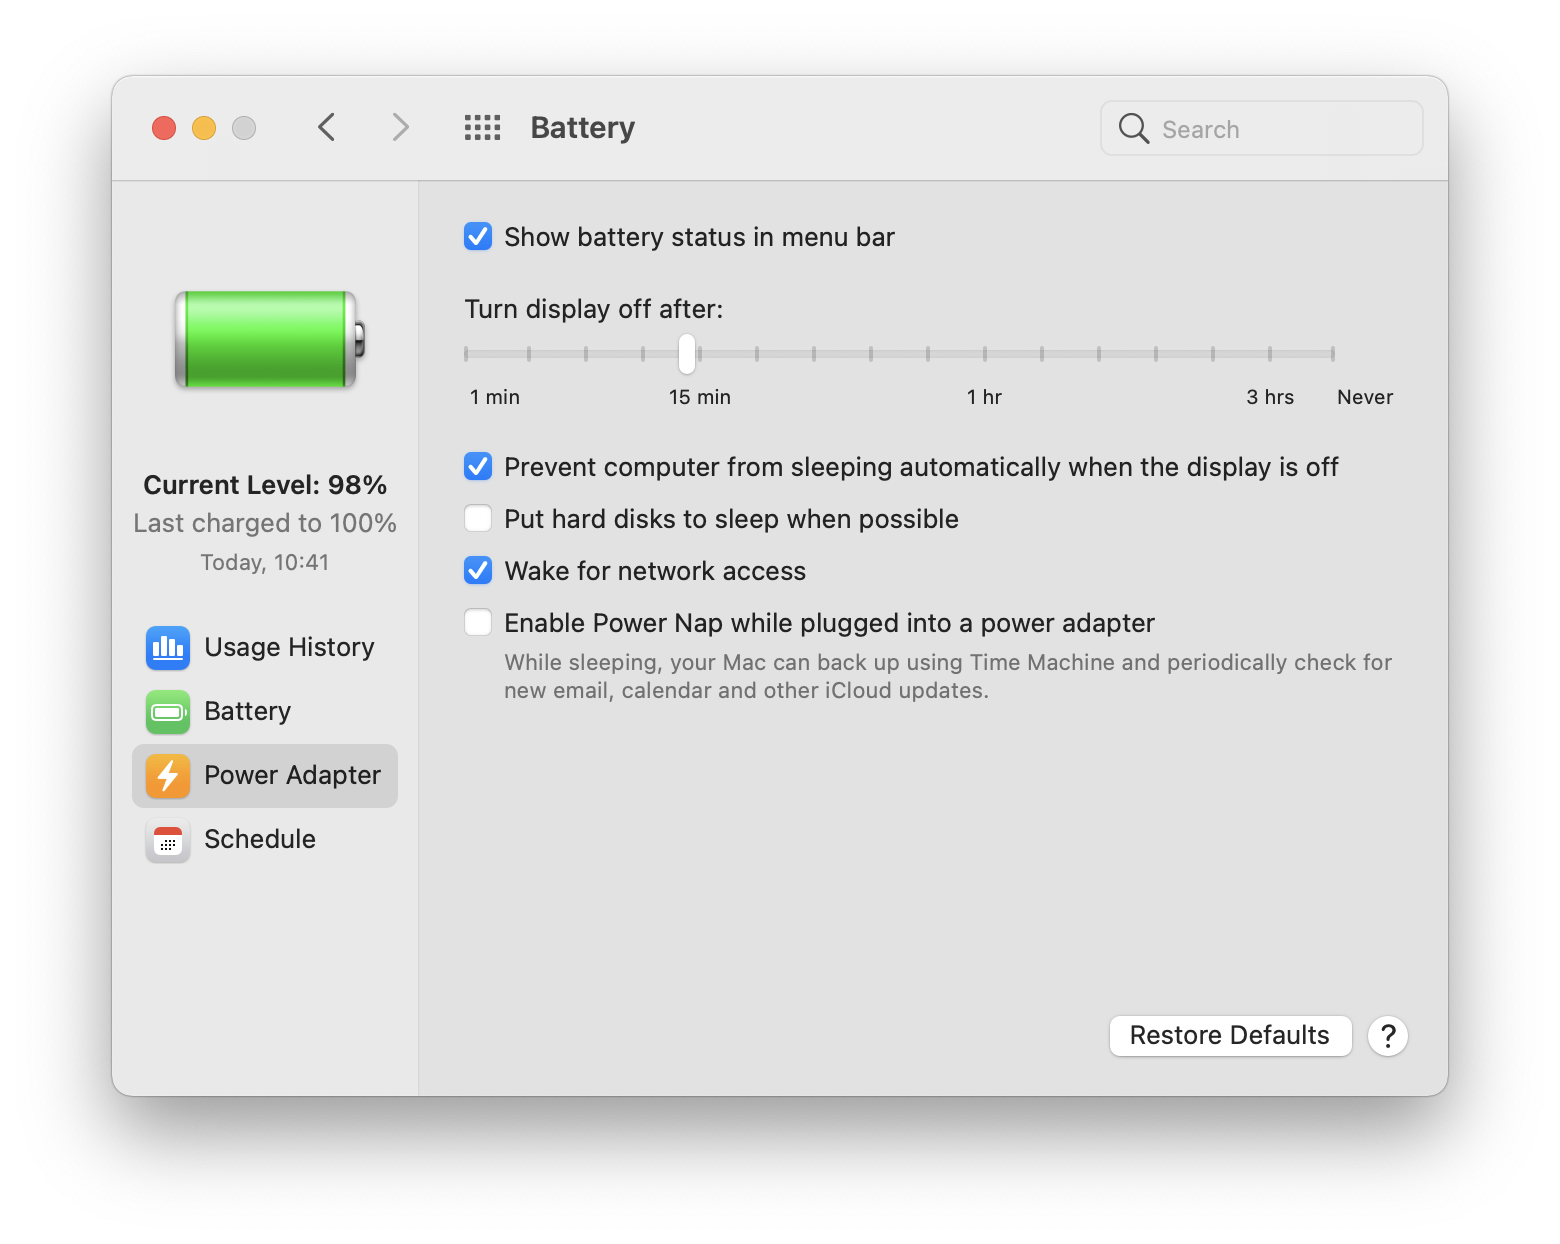Click the question mark help icon

[x=1388, y=1036]
